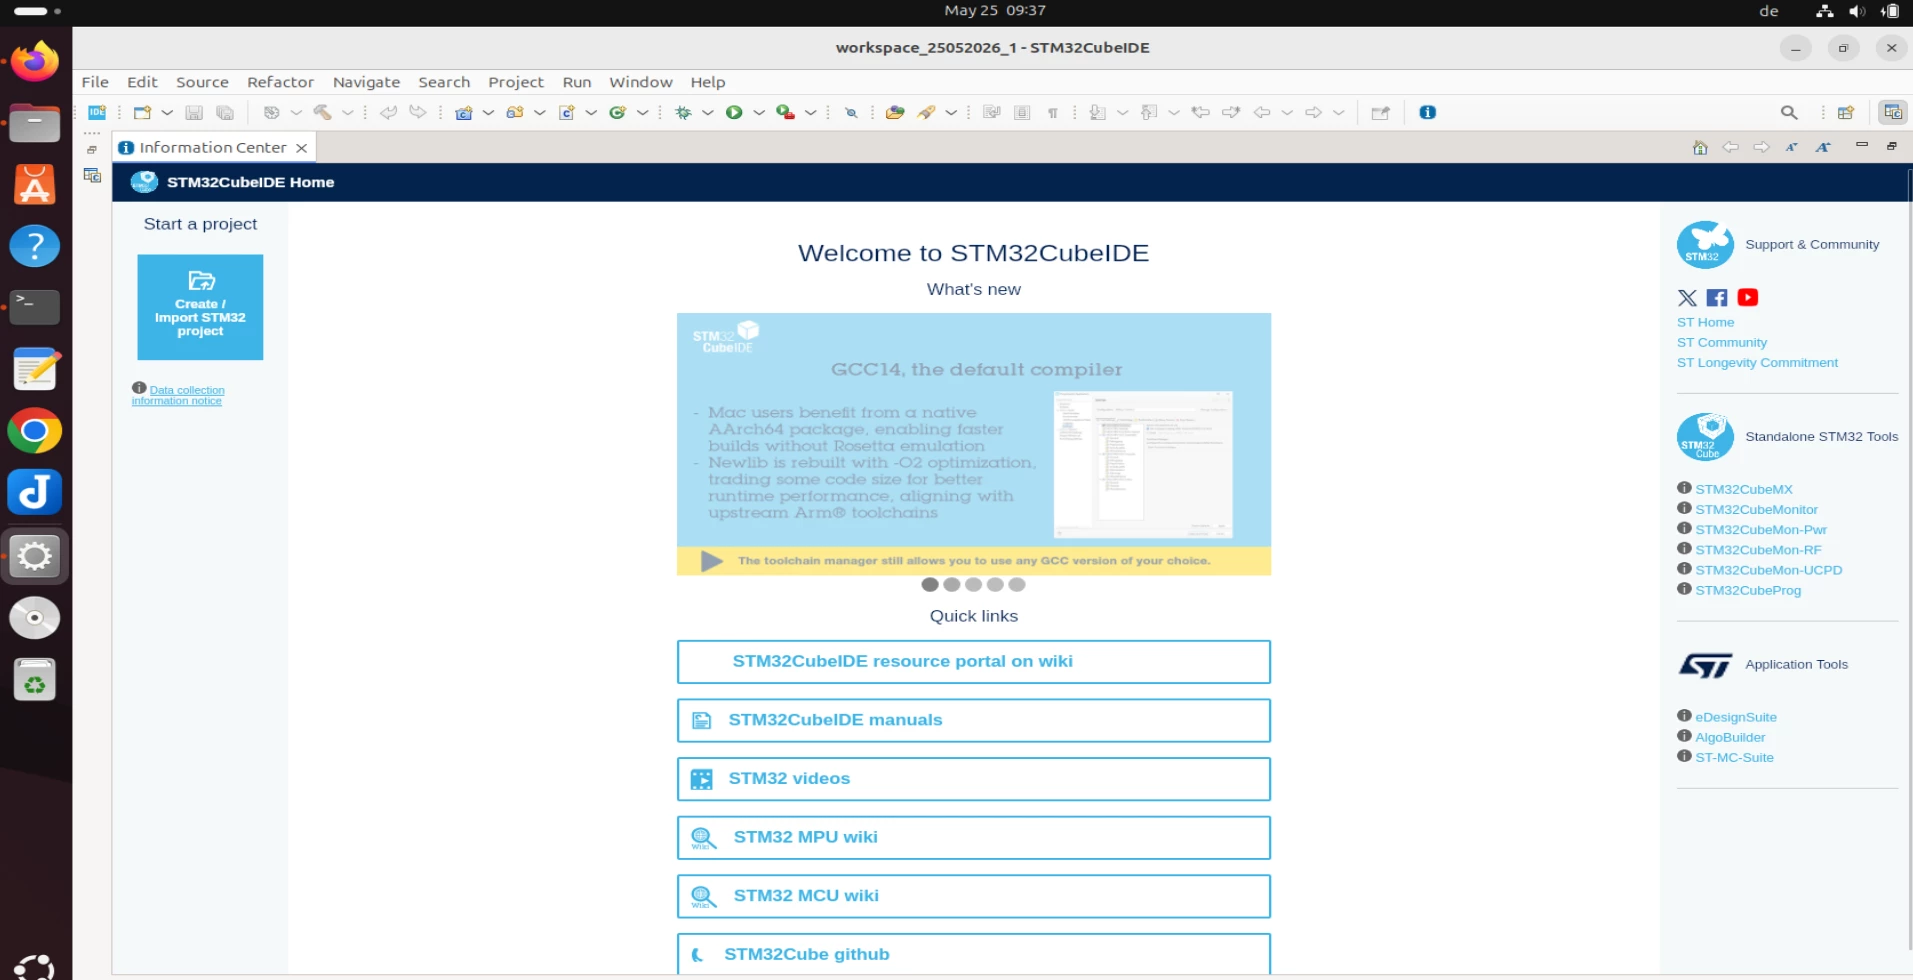Play the What's new slideshow
The width and height of the screenshot is (1913, 980).
[711, 561]
